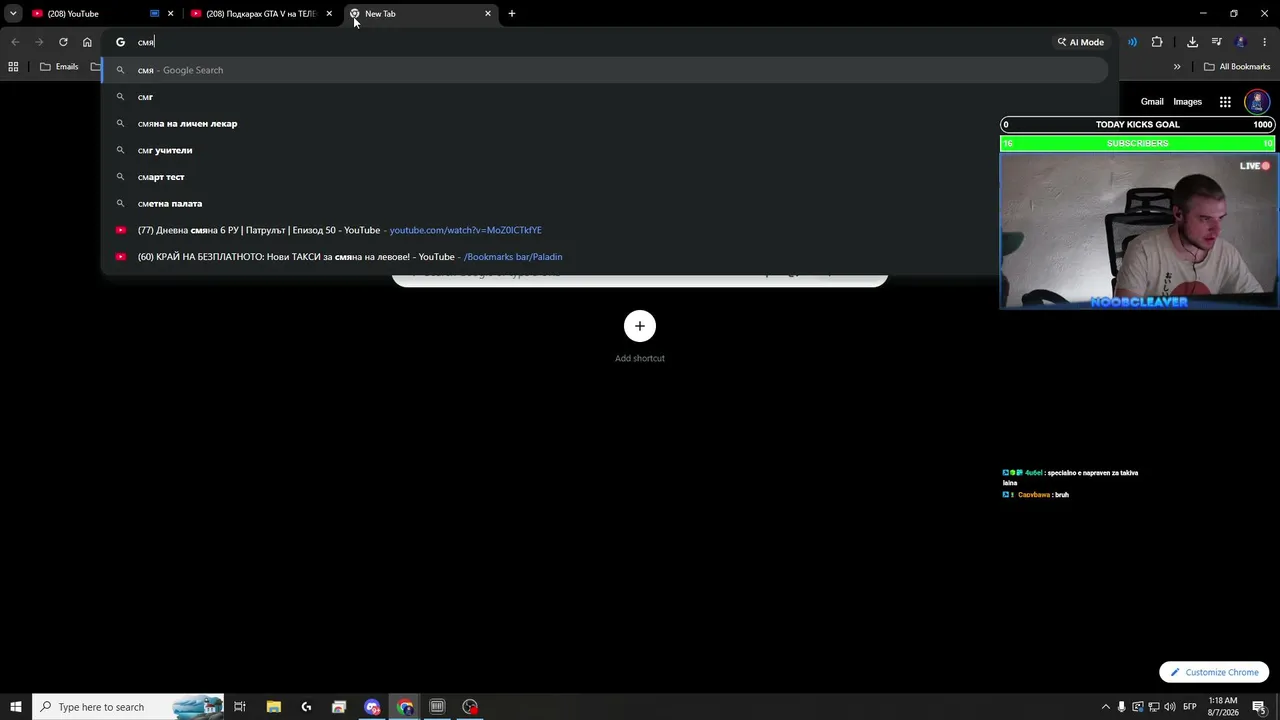
Task: Click the Add shortcut label
Action: click(x=640, y=358)
